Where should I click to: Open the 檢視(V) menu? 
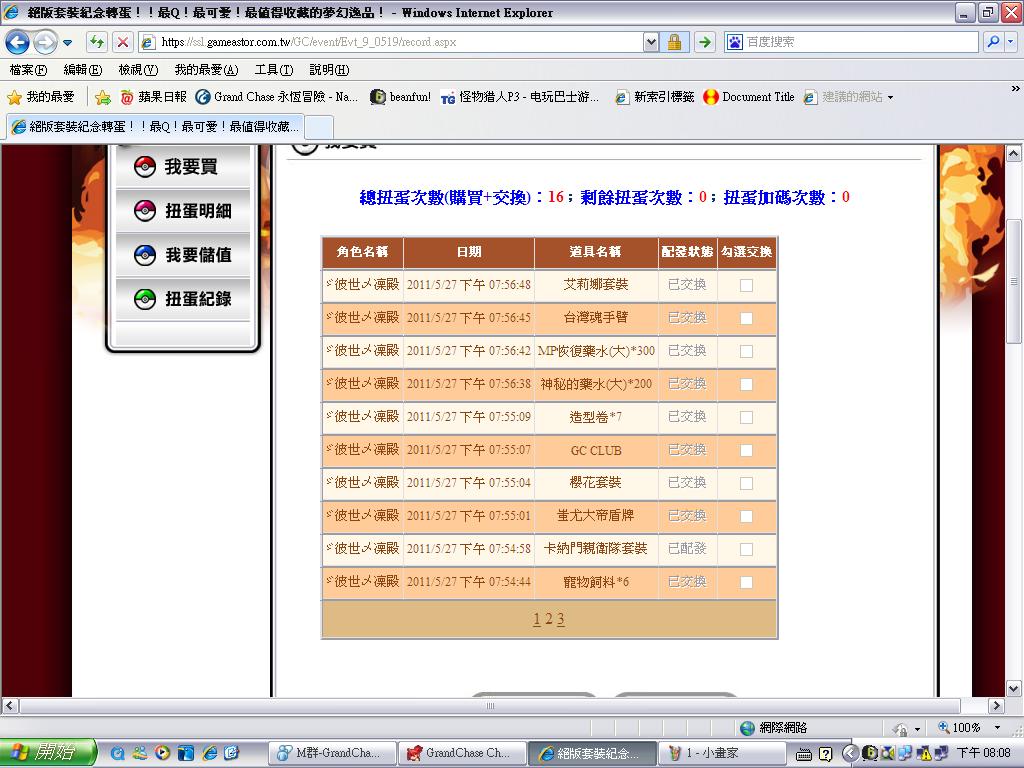click(138, 70)
